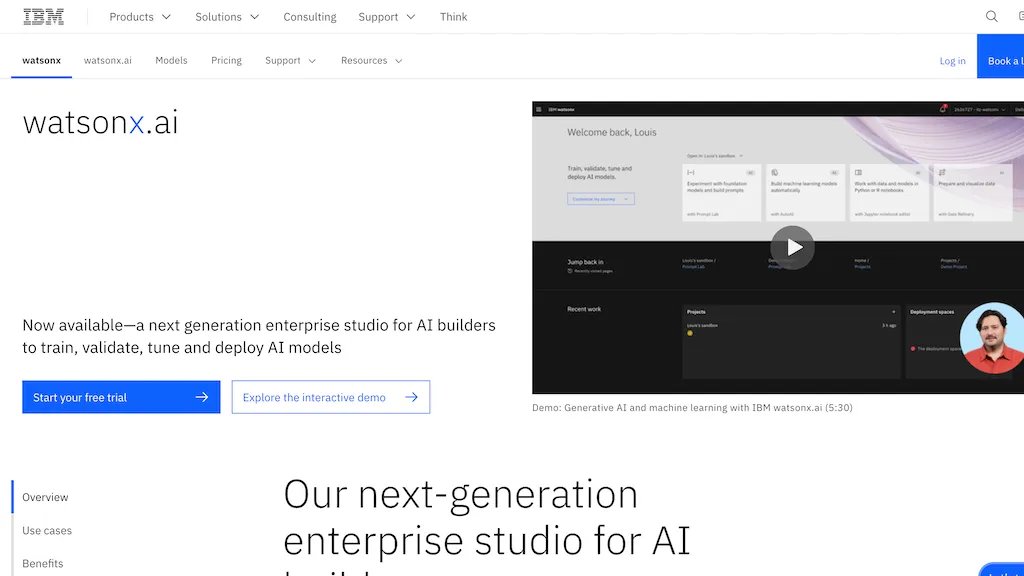Click the Log in link
The width and height of the screenshot is (1024, 576).
click(952, 60)
